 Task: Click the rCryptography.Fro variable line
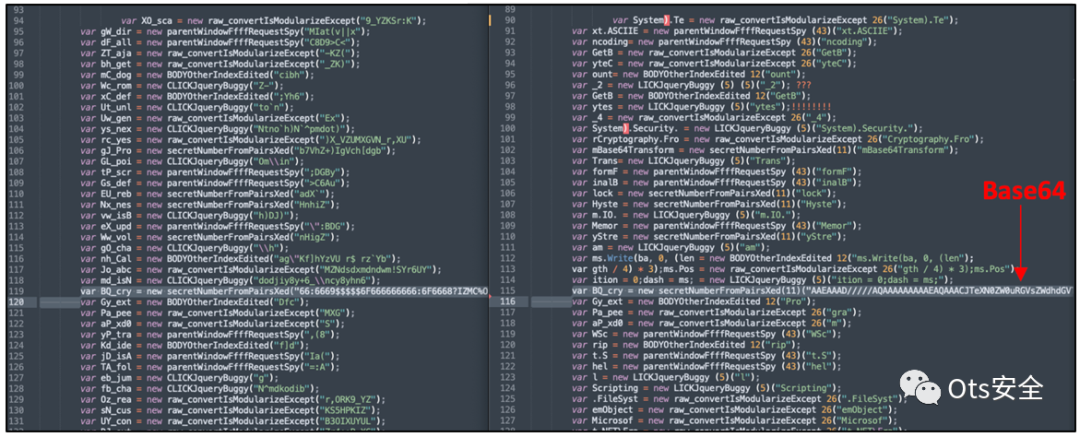click(778, 141)
